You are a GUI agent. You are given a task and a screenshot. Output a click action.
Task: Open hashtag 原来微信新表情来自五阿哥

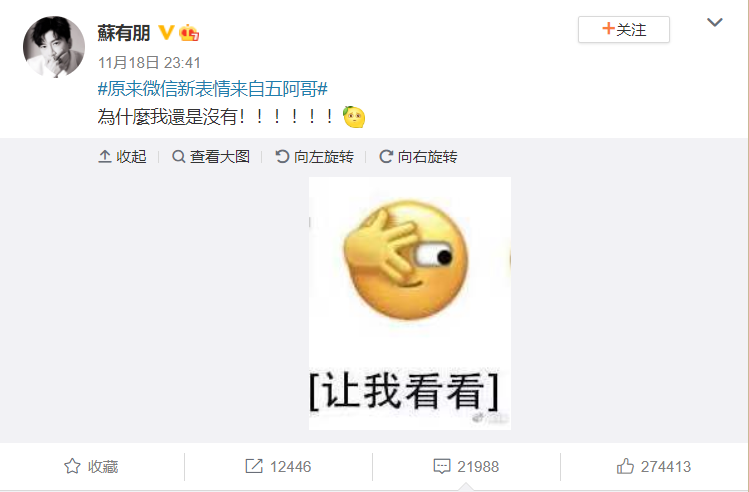point(213,89)
